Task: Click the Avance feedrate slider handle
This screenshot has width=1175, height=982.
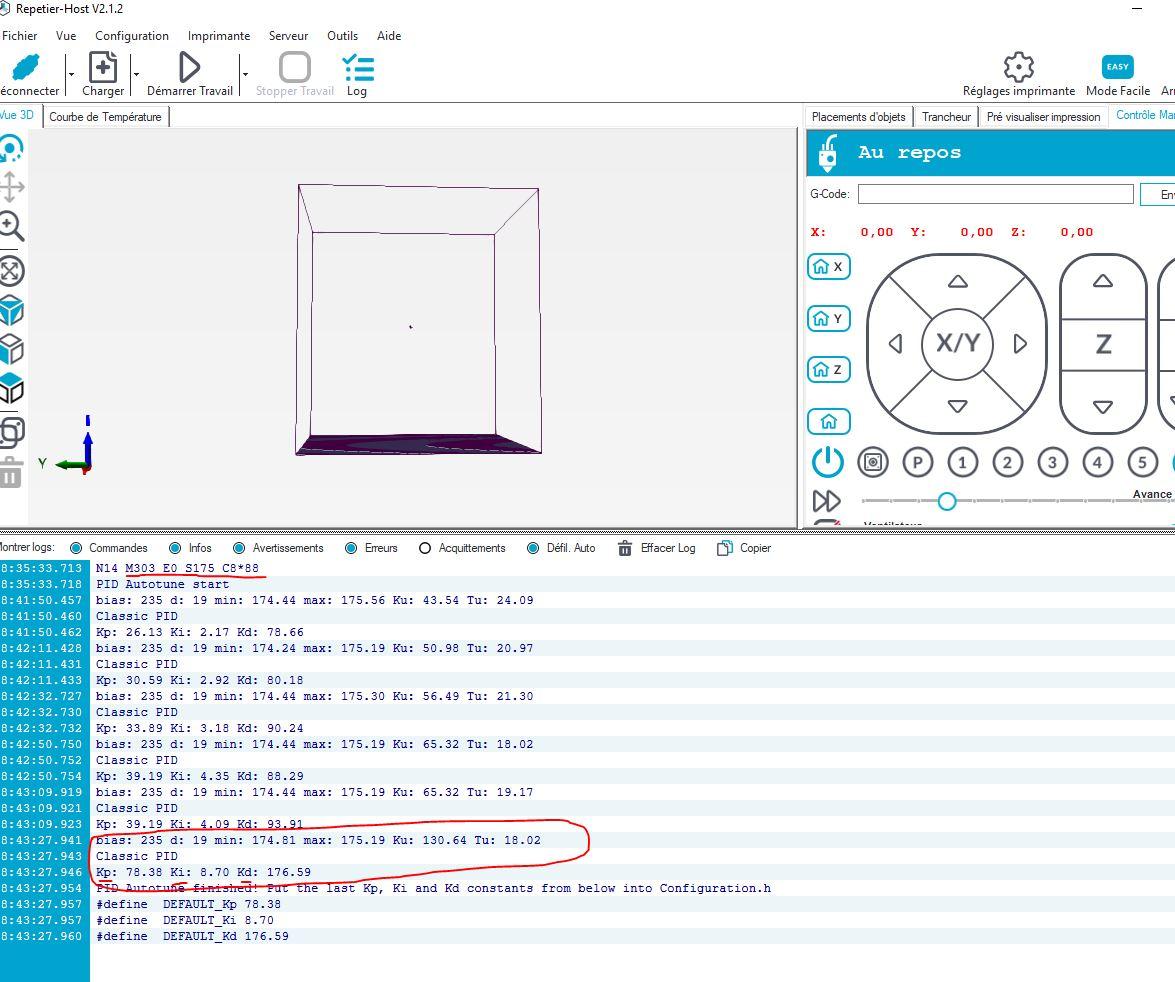Action: (946, 501)
